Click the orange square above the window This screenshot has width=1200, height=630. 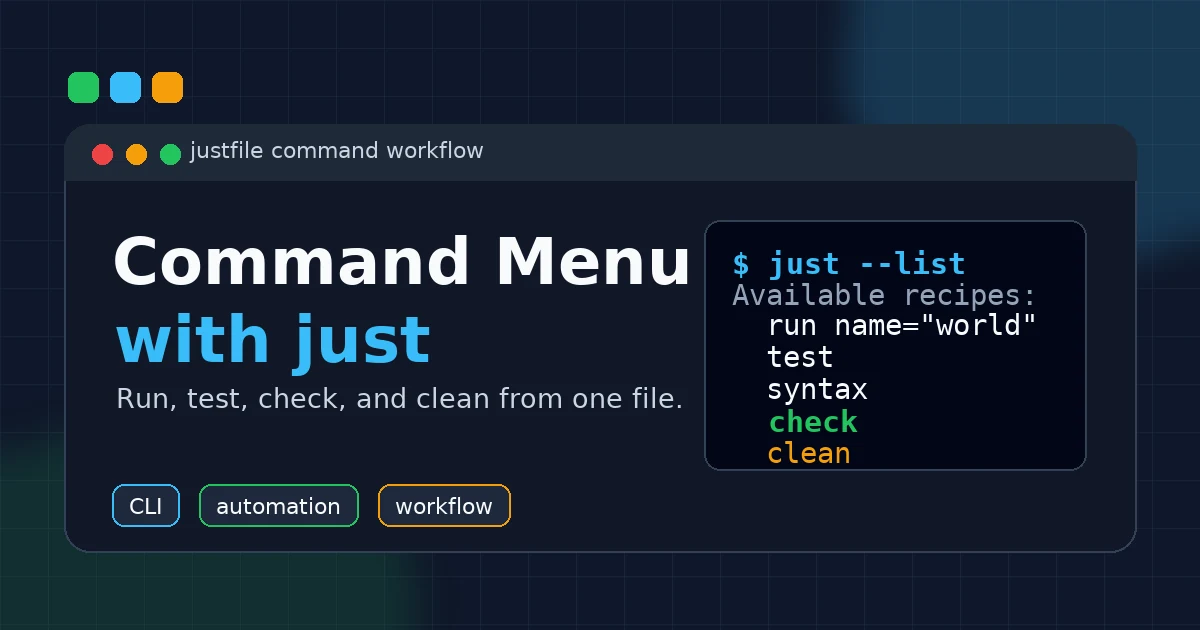pos(168,88)
